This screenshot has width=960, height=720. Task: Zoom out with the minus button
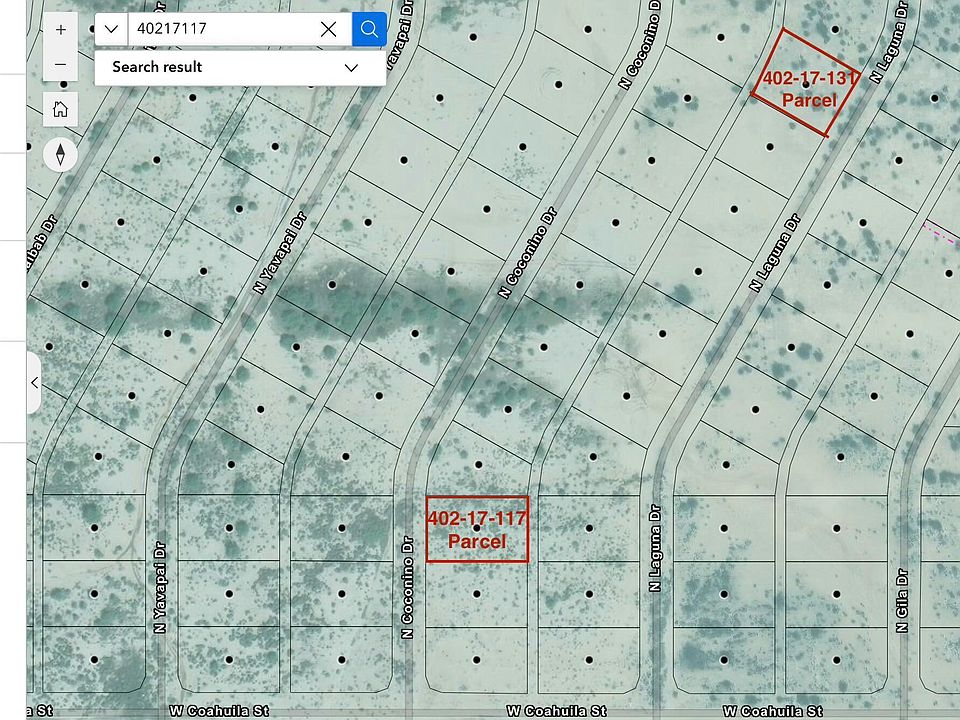click(61, 65)
